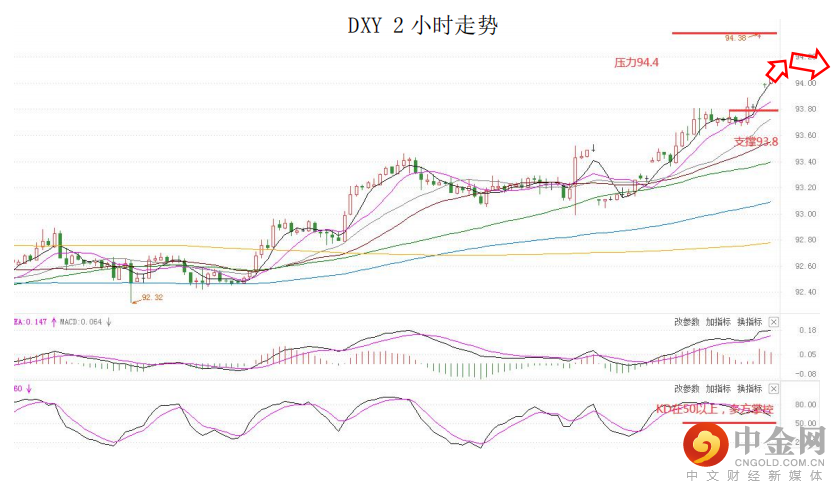Viewport: 840px width, 494px height.
Task: Click the 93.00 price axis label
Action: tap(806, 214)
